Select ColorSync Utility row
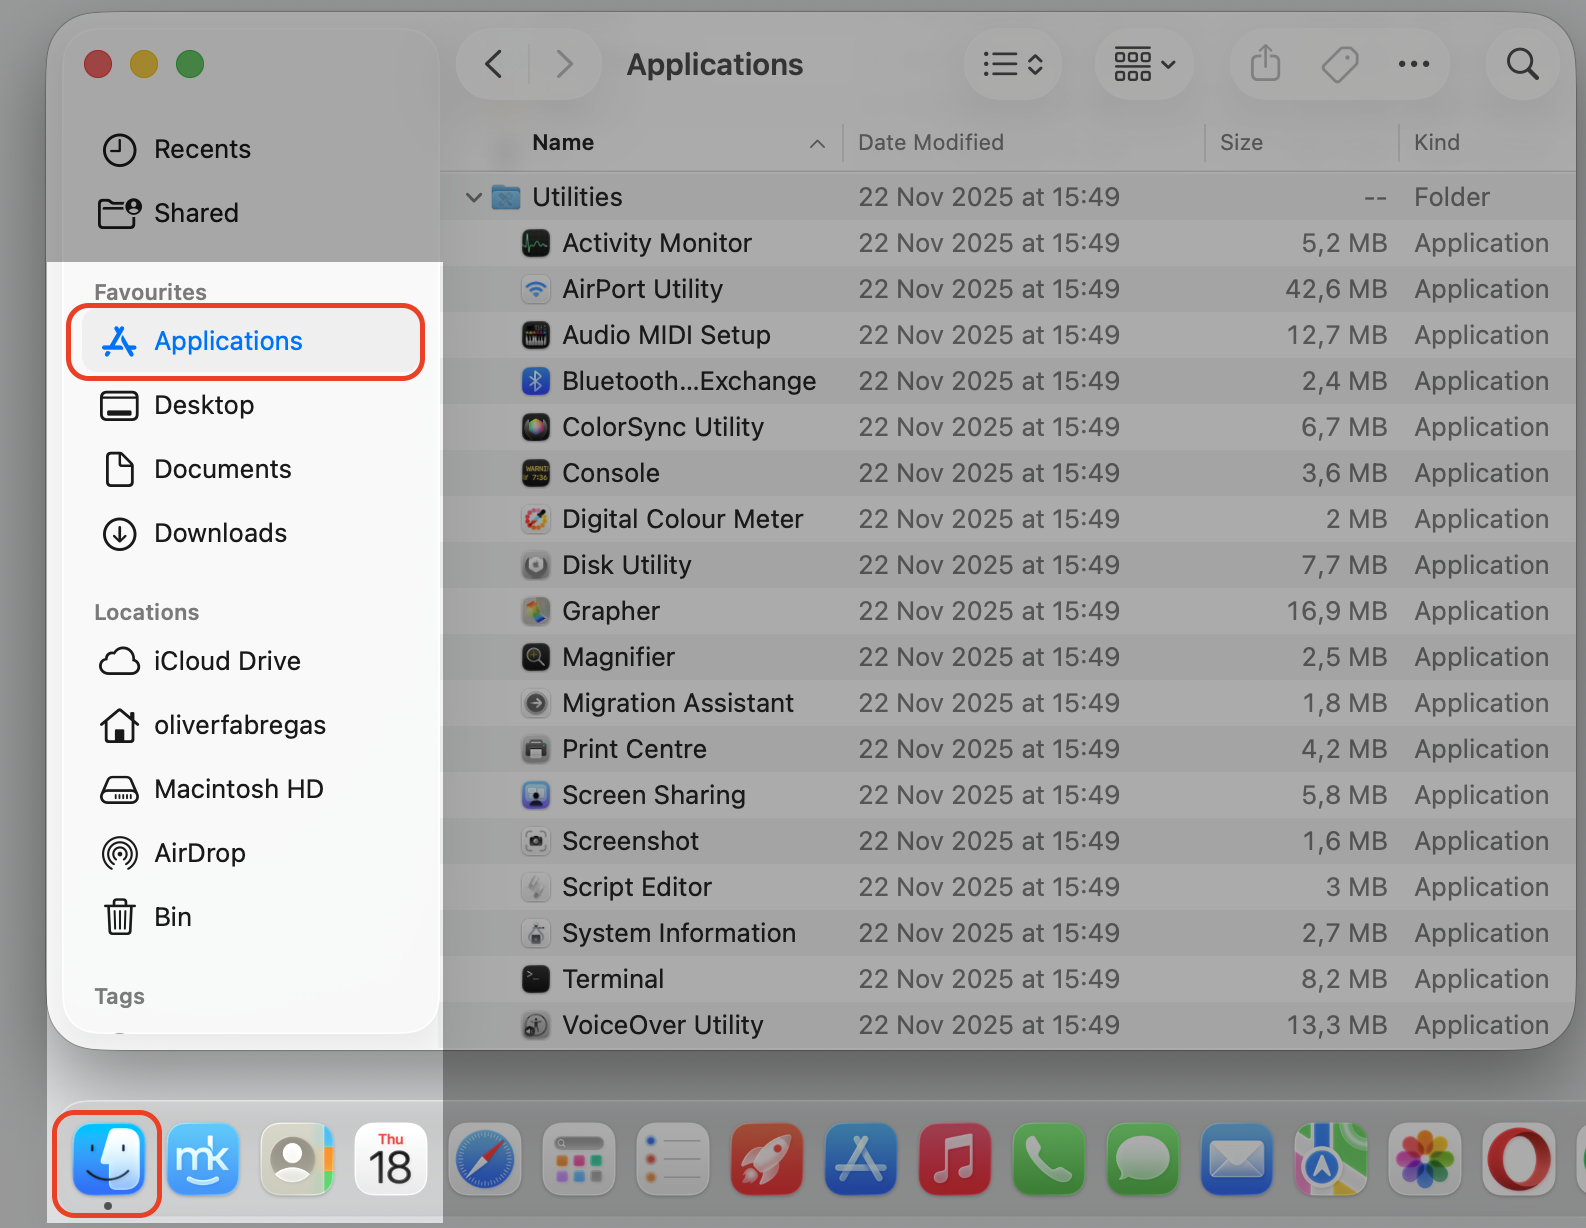The height and width of the screenshot is (1228, 1586). pyautogui.click(x=1008, y=427)
